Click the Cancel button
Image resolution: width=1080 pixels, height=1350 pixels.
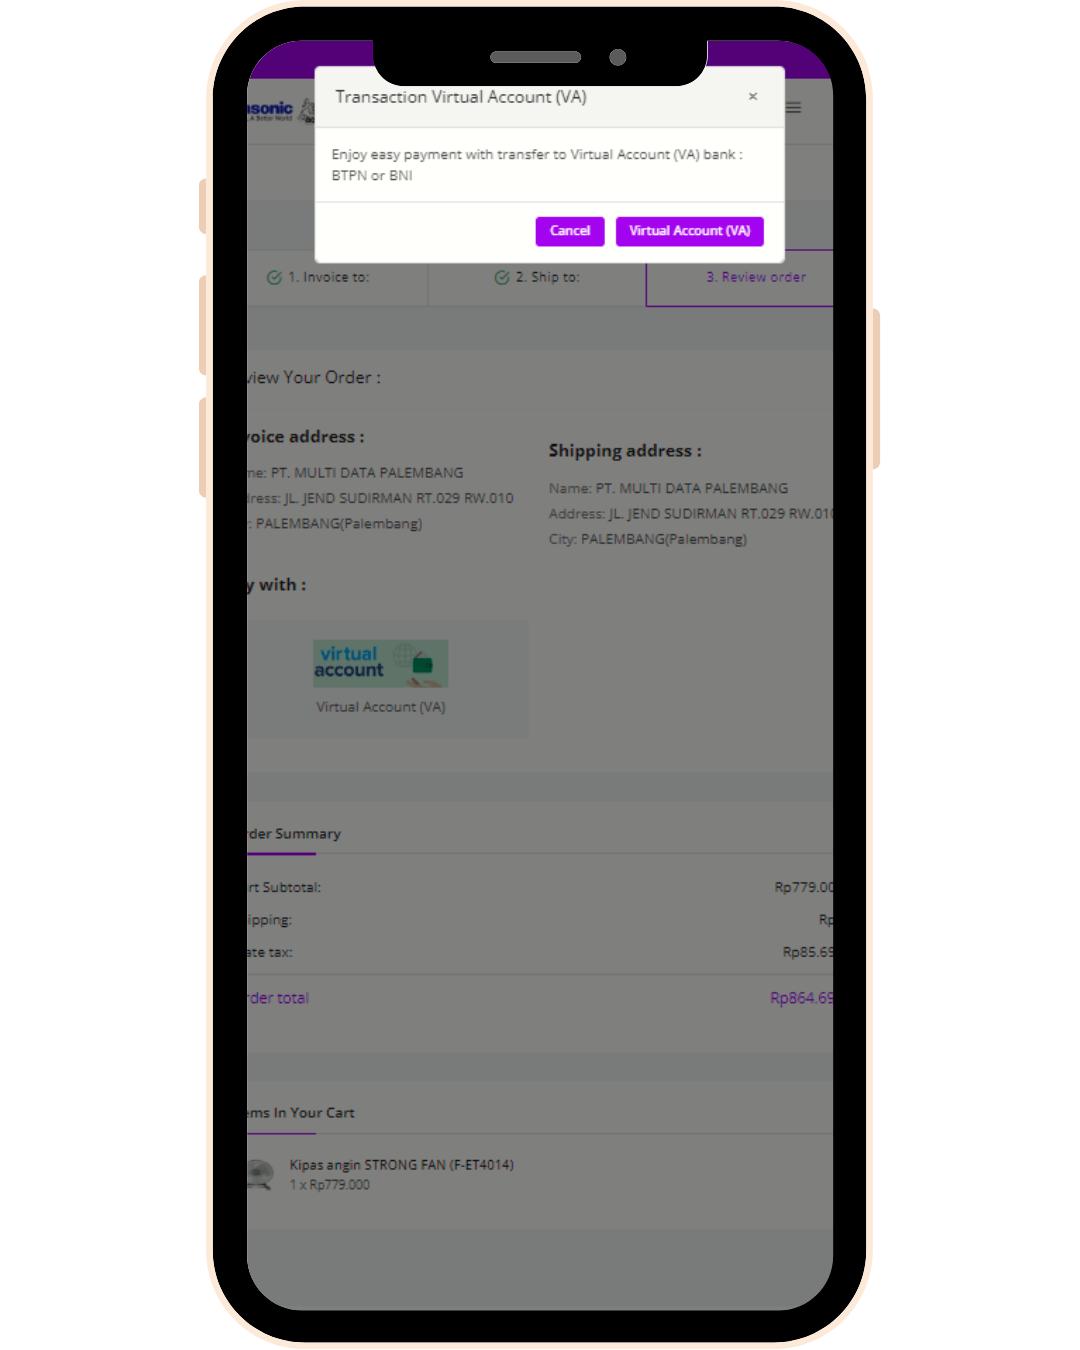coord(570,231)
